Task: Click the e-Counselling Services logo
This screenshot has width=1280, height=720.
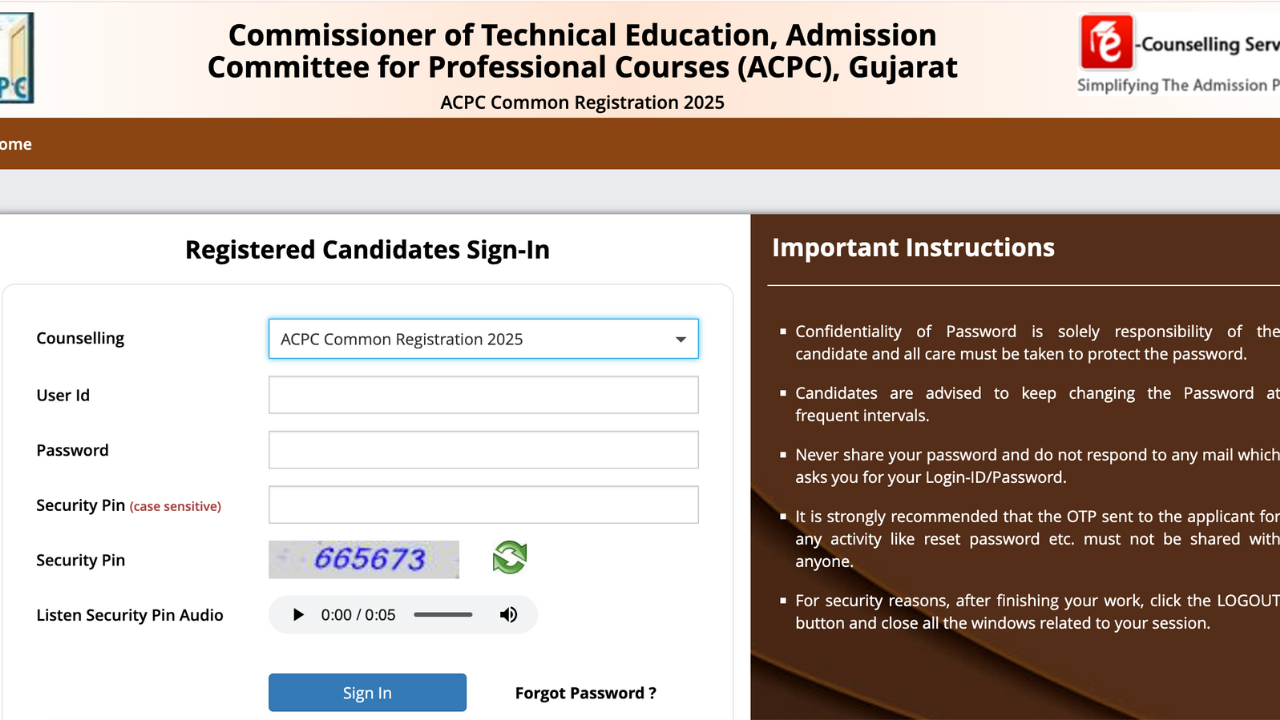Action: tap(1179, 54)
